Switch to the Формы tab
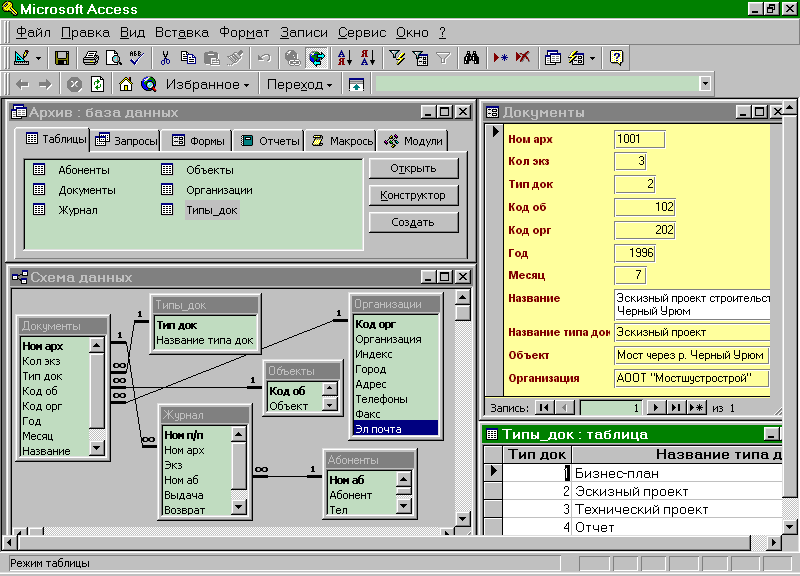The image size is (800, 576). (x=198, y=141)
